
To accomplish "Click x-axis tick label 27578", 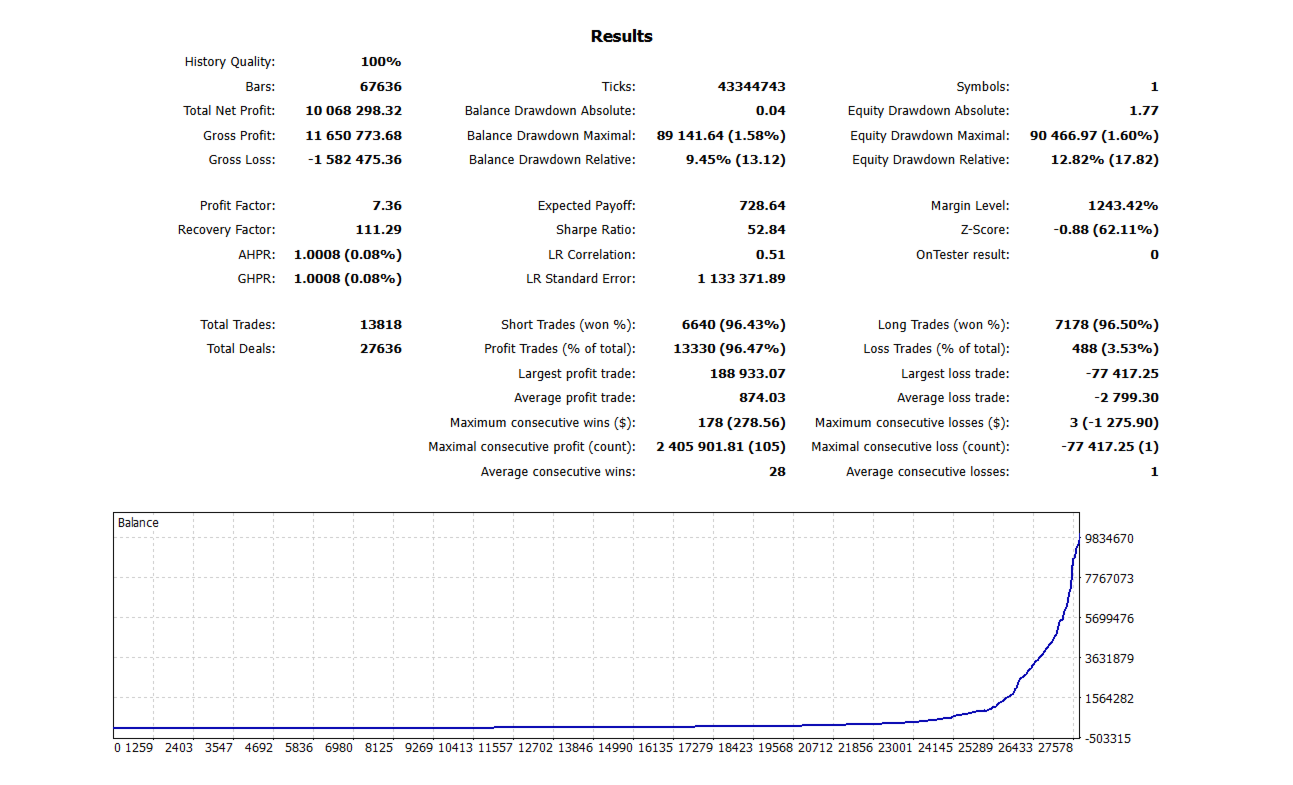I will pyautogui.click(x=1057, y=747).
